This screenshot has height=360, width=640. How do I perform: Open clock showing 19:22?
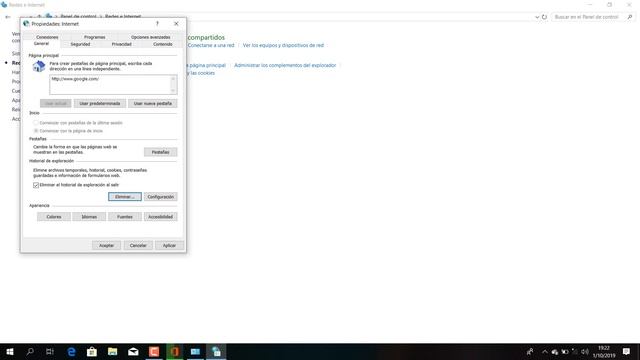coord(604,351)
